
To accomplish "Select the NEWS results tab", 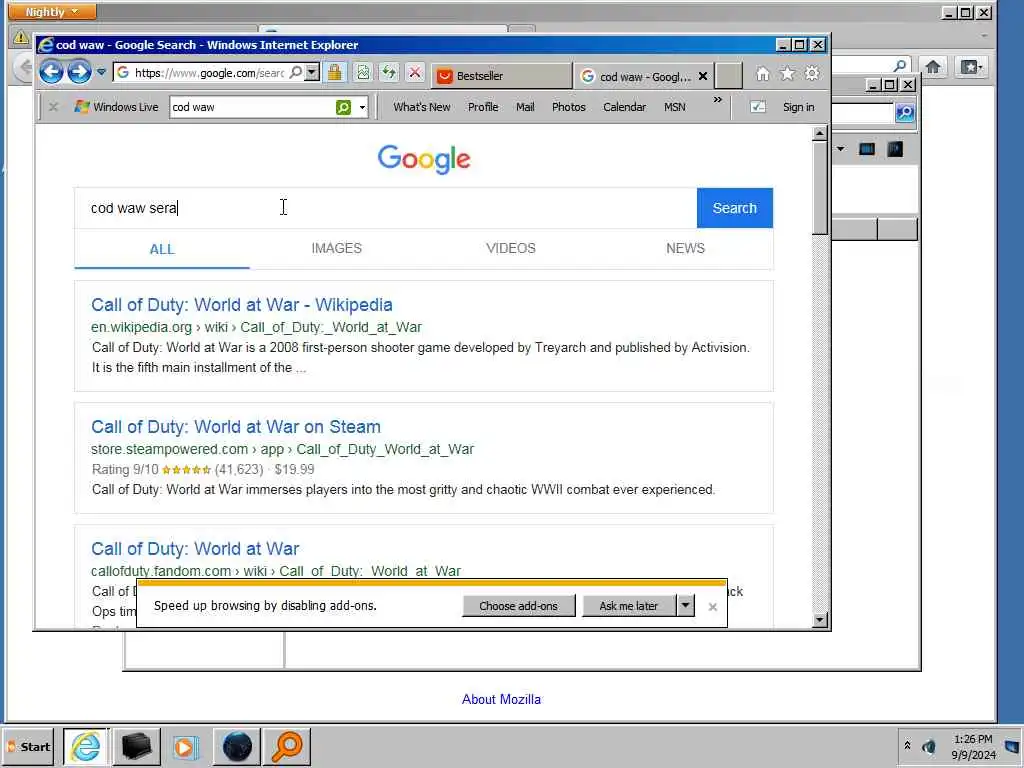I will click(685, 248).
